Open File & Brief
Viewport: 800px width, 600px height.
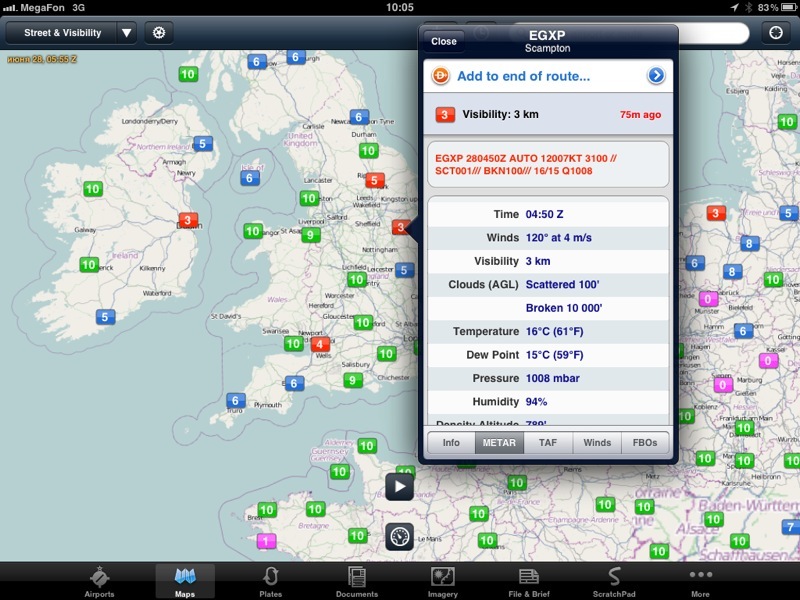click(x=528, y=581)
